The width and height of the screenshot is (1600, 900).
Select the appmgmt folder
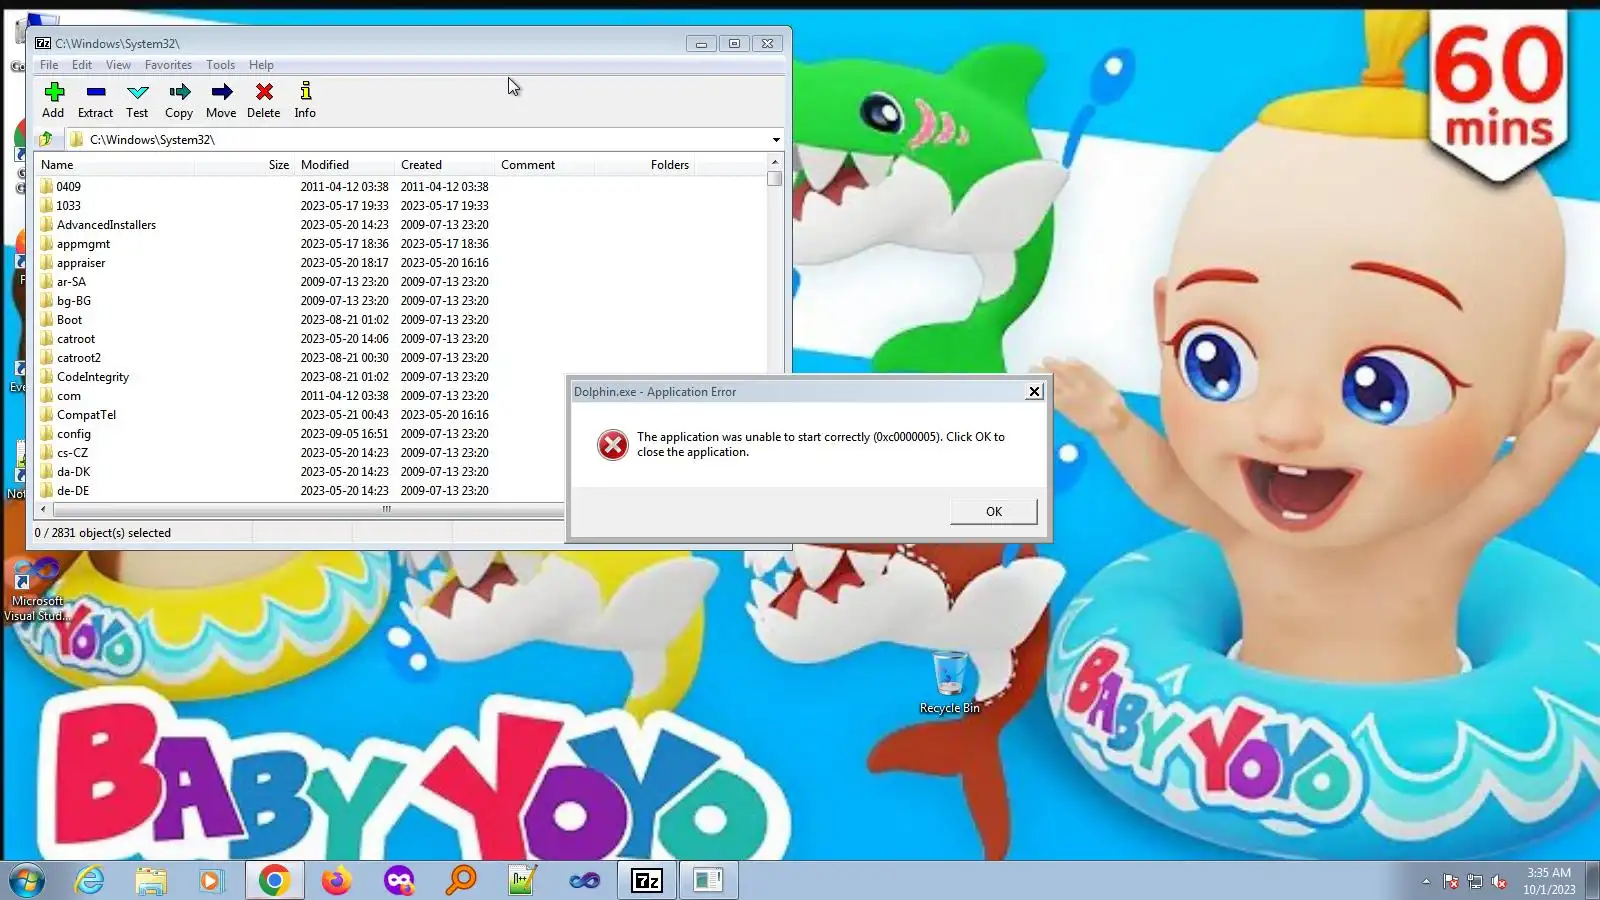[x=83, y=244]
